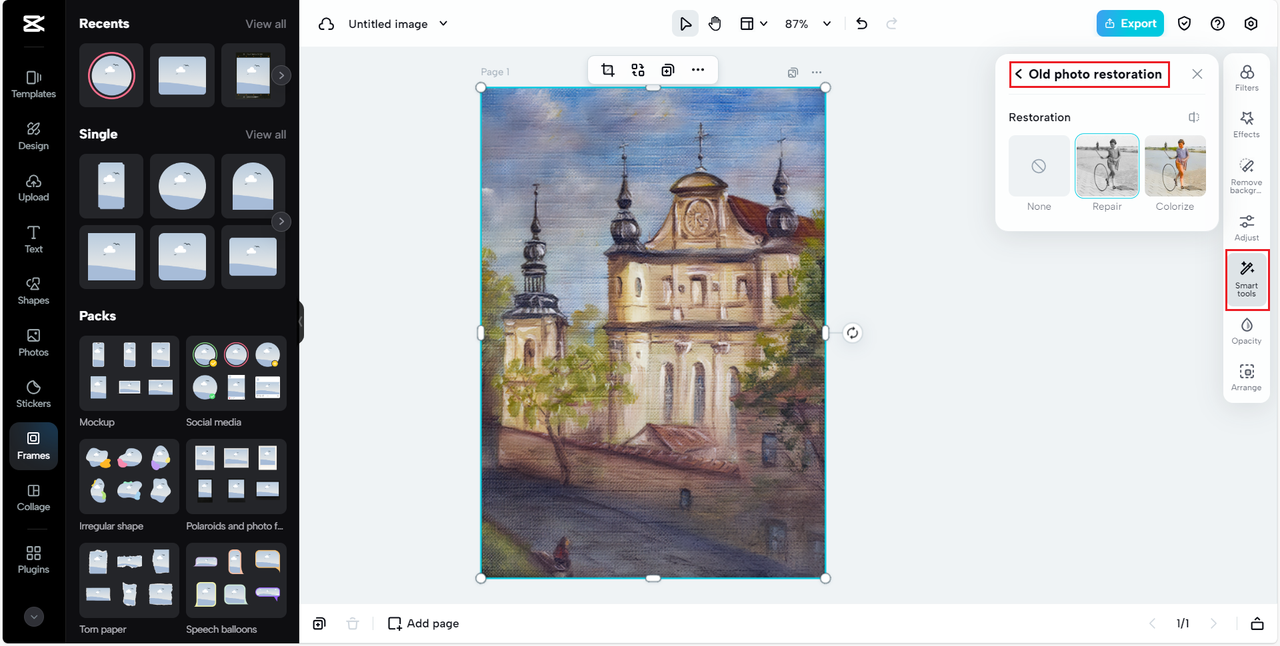Open the Text sidebar panel
Viewport: 1280px width, 646px height.
tap(33, 239)
